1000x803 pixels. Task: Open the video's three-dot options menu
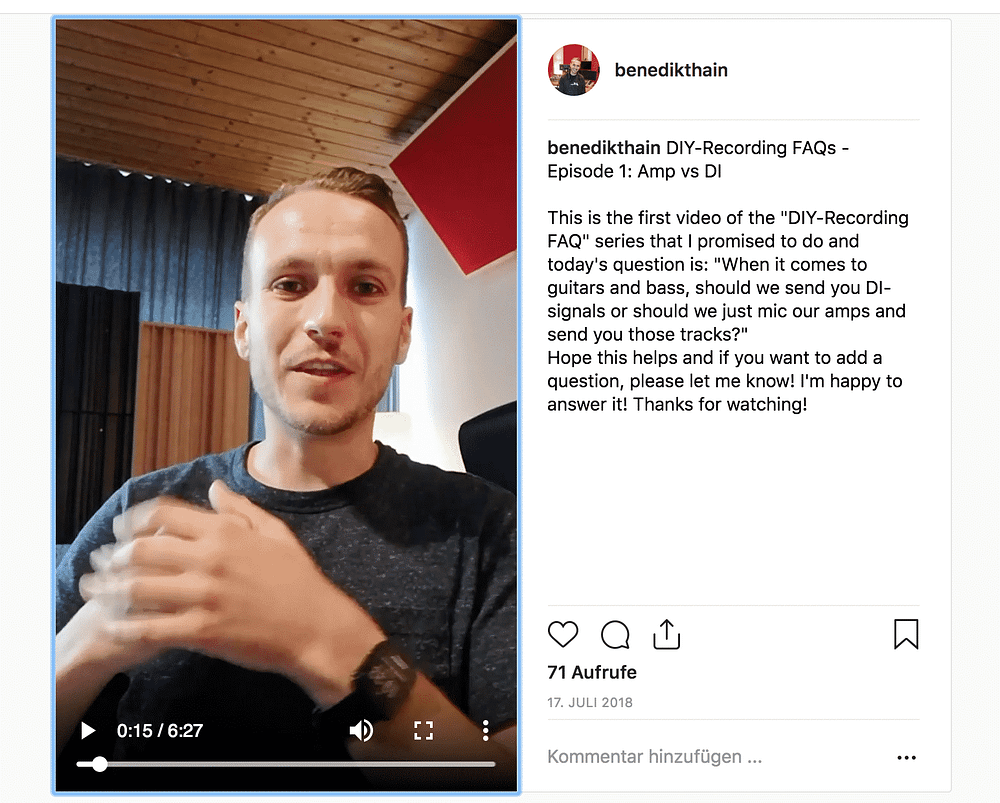[x=485, y=730]
